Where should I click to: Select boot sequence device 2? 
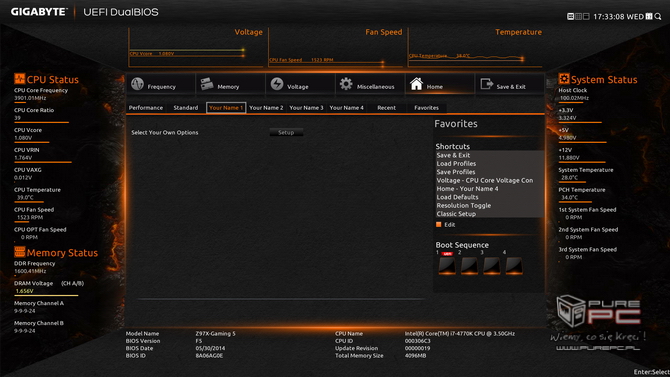469,265
